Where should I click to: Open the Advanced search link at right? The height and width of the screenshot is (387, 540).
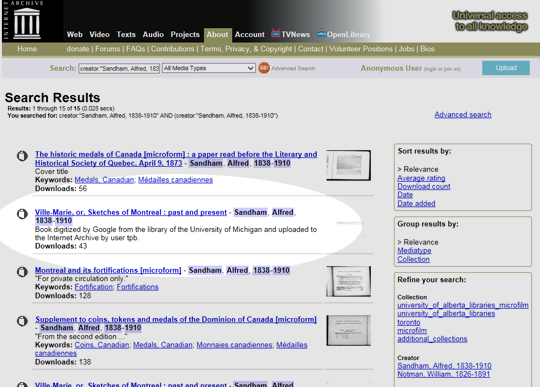click(463, 115)
